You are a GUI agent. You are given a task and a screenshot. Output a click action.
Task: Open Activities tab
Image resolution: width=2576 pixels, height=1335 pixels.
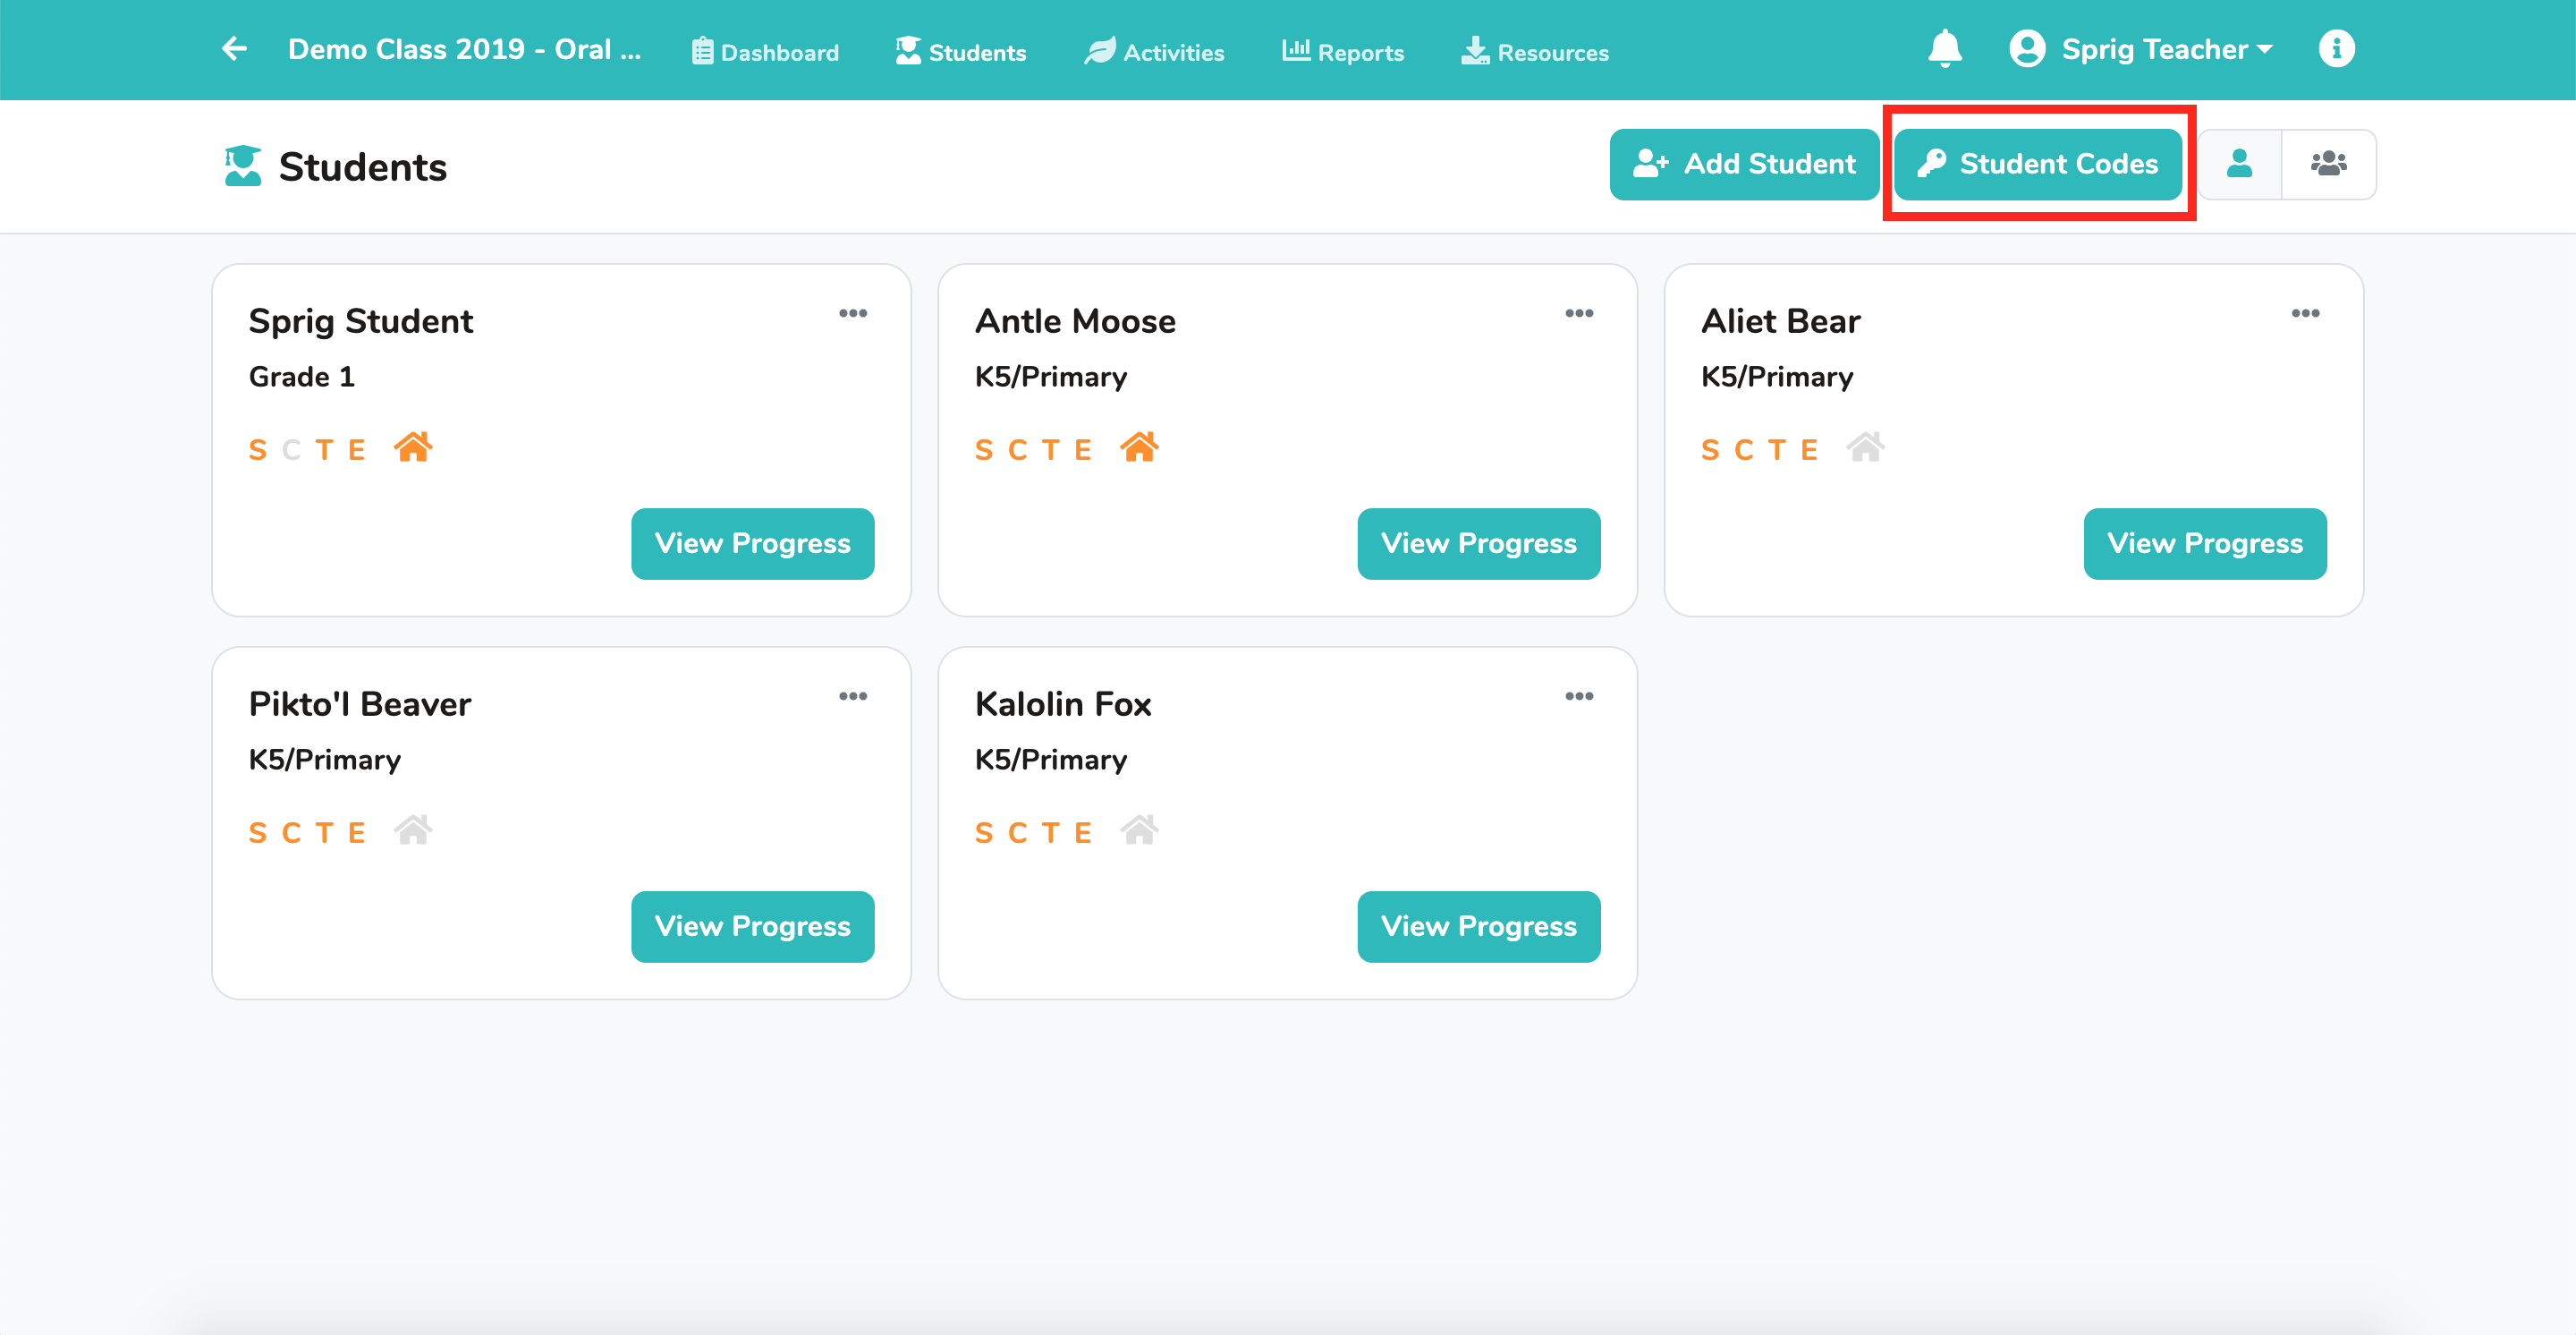[1154, 52]
